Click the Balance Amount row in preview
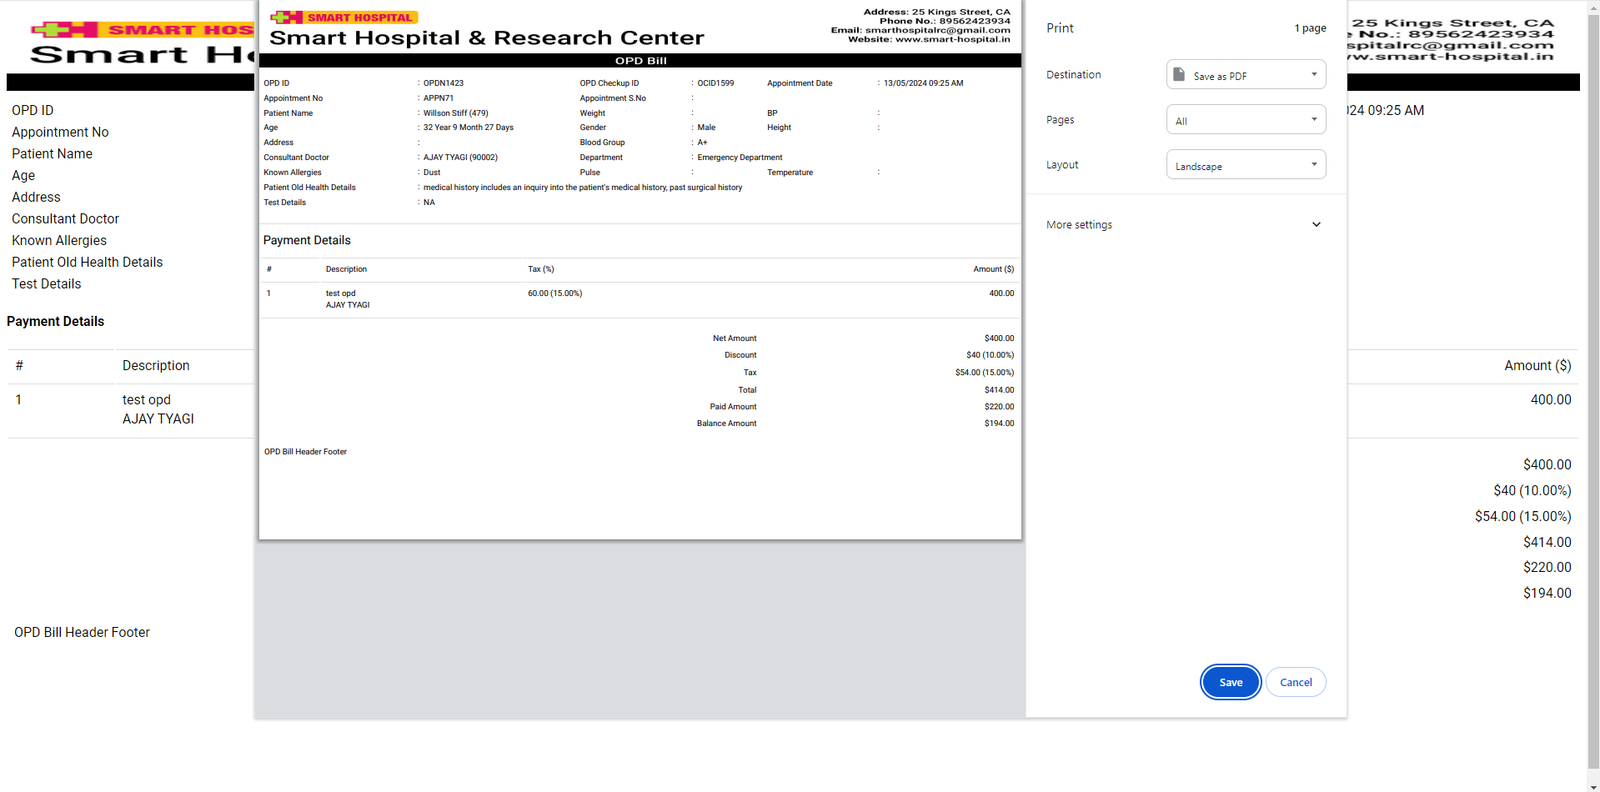Image resolution: width=1600 pixels, height=792 pixels. click(x=726, y=423)
